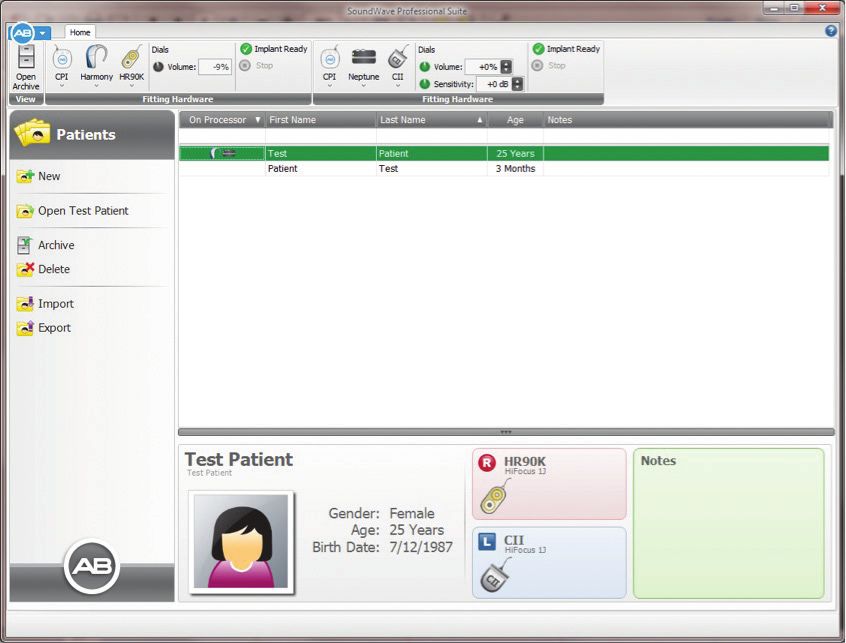Click the AB logo in sidebar

tap(92, 566)
